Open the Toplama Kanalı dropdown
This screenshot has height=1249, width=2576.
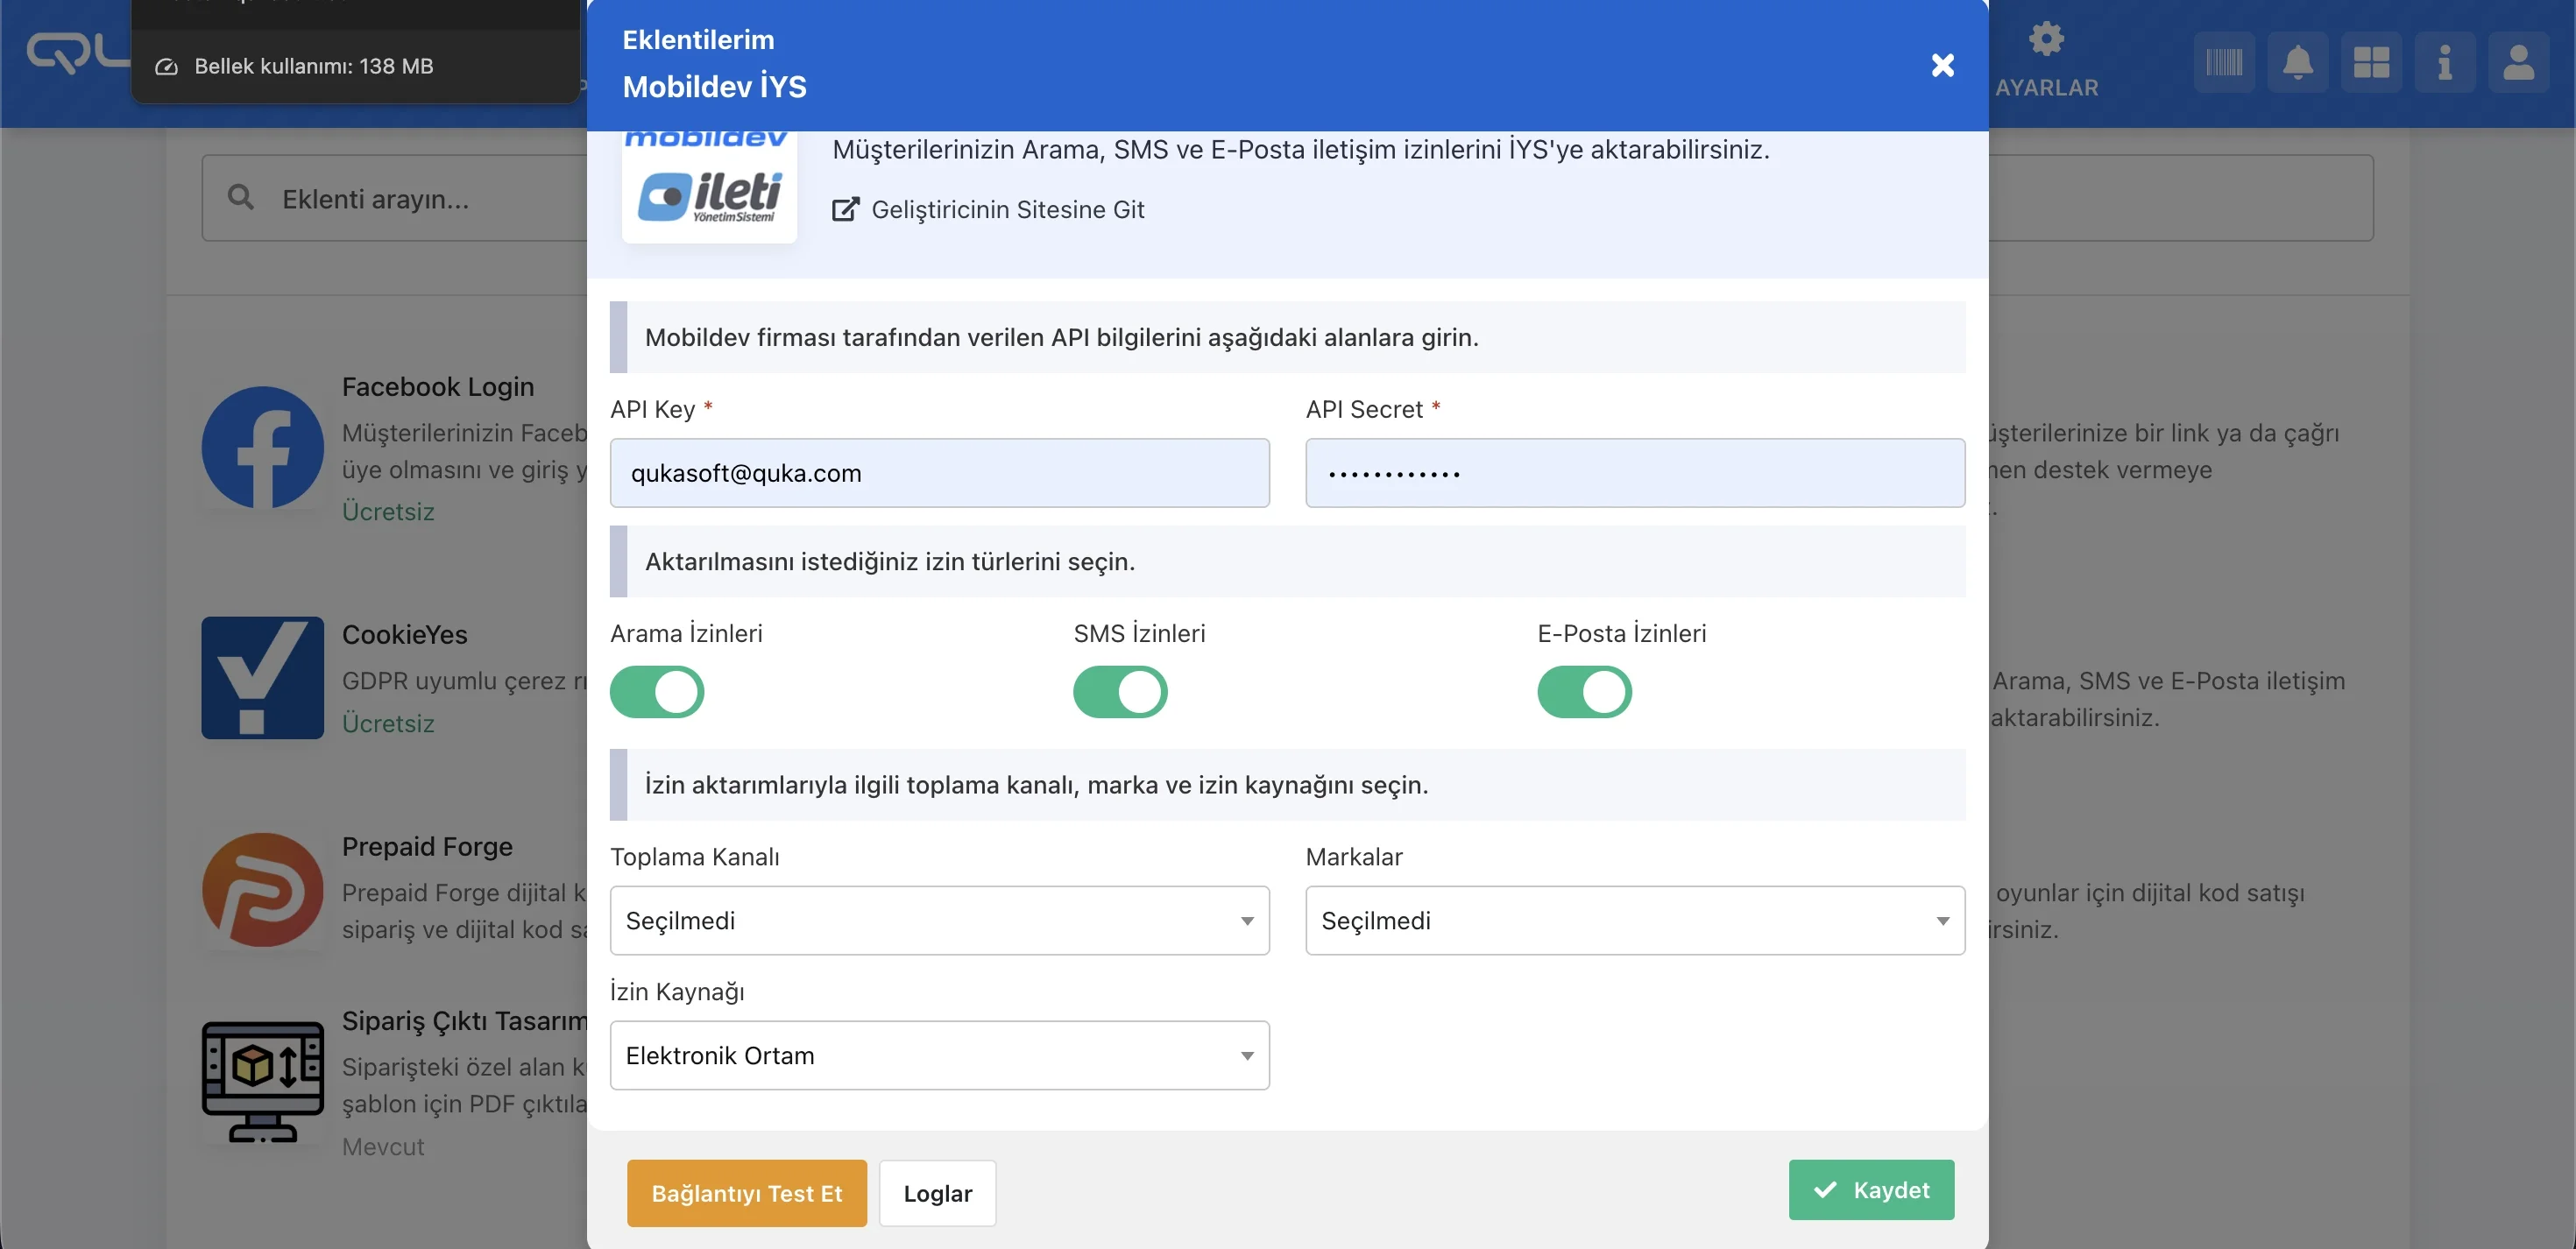pyautogui.click(x=938, y=920)
